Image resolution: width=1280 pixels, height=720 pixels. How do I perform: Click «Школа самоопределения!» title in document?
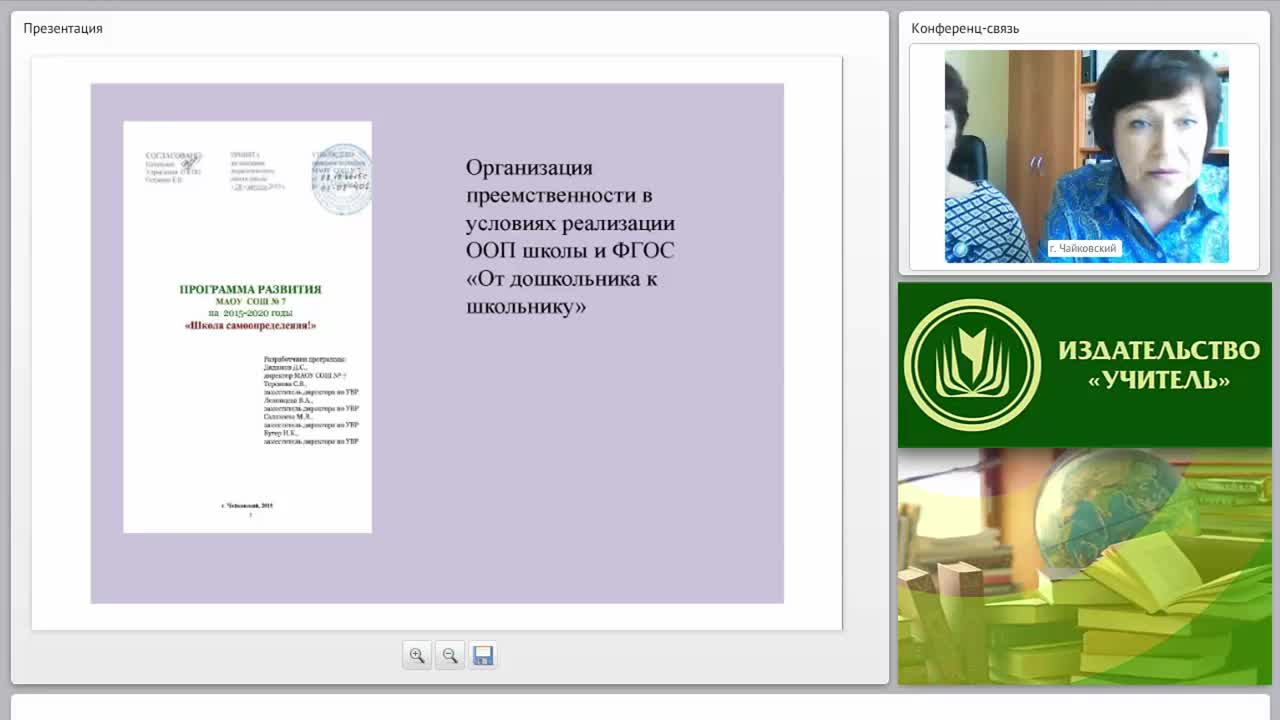(250, 325)
